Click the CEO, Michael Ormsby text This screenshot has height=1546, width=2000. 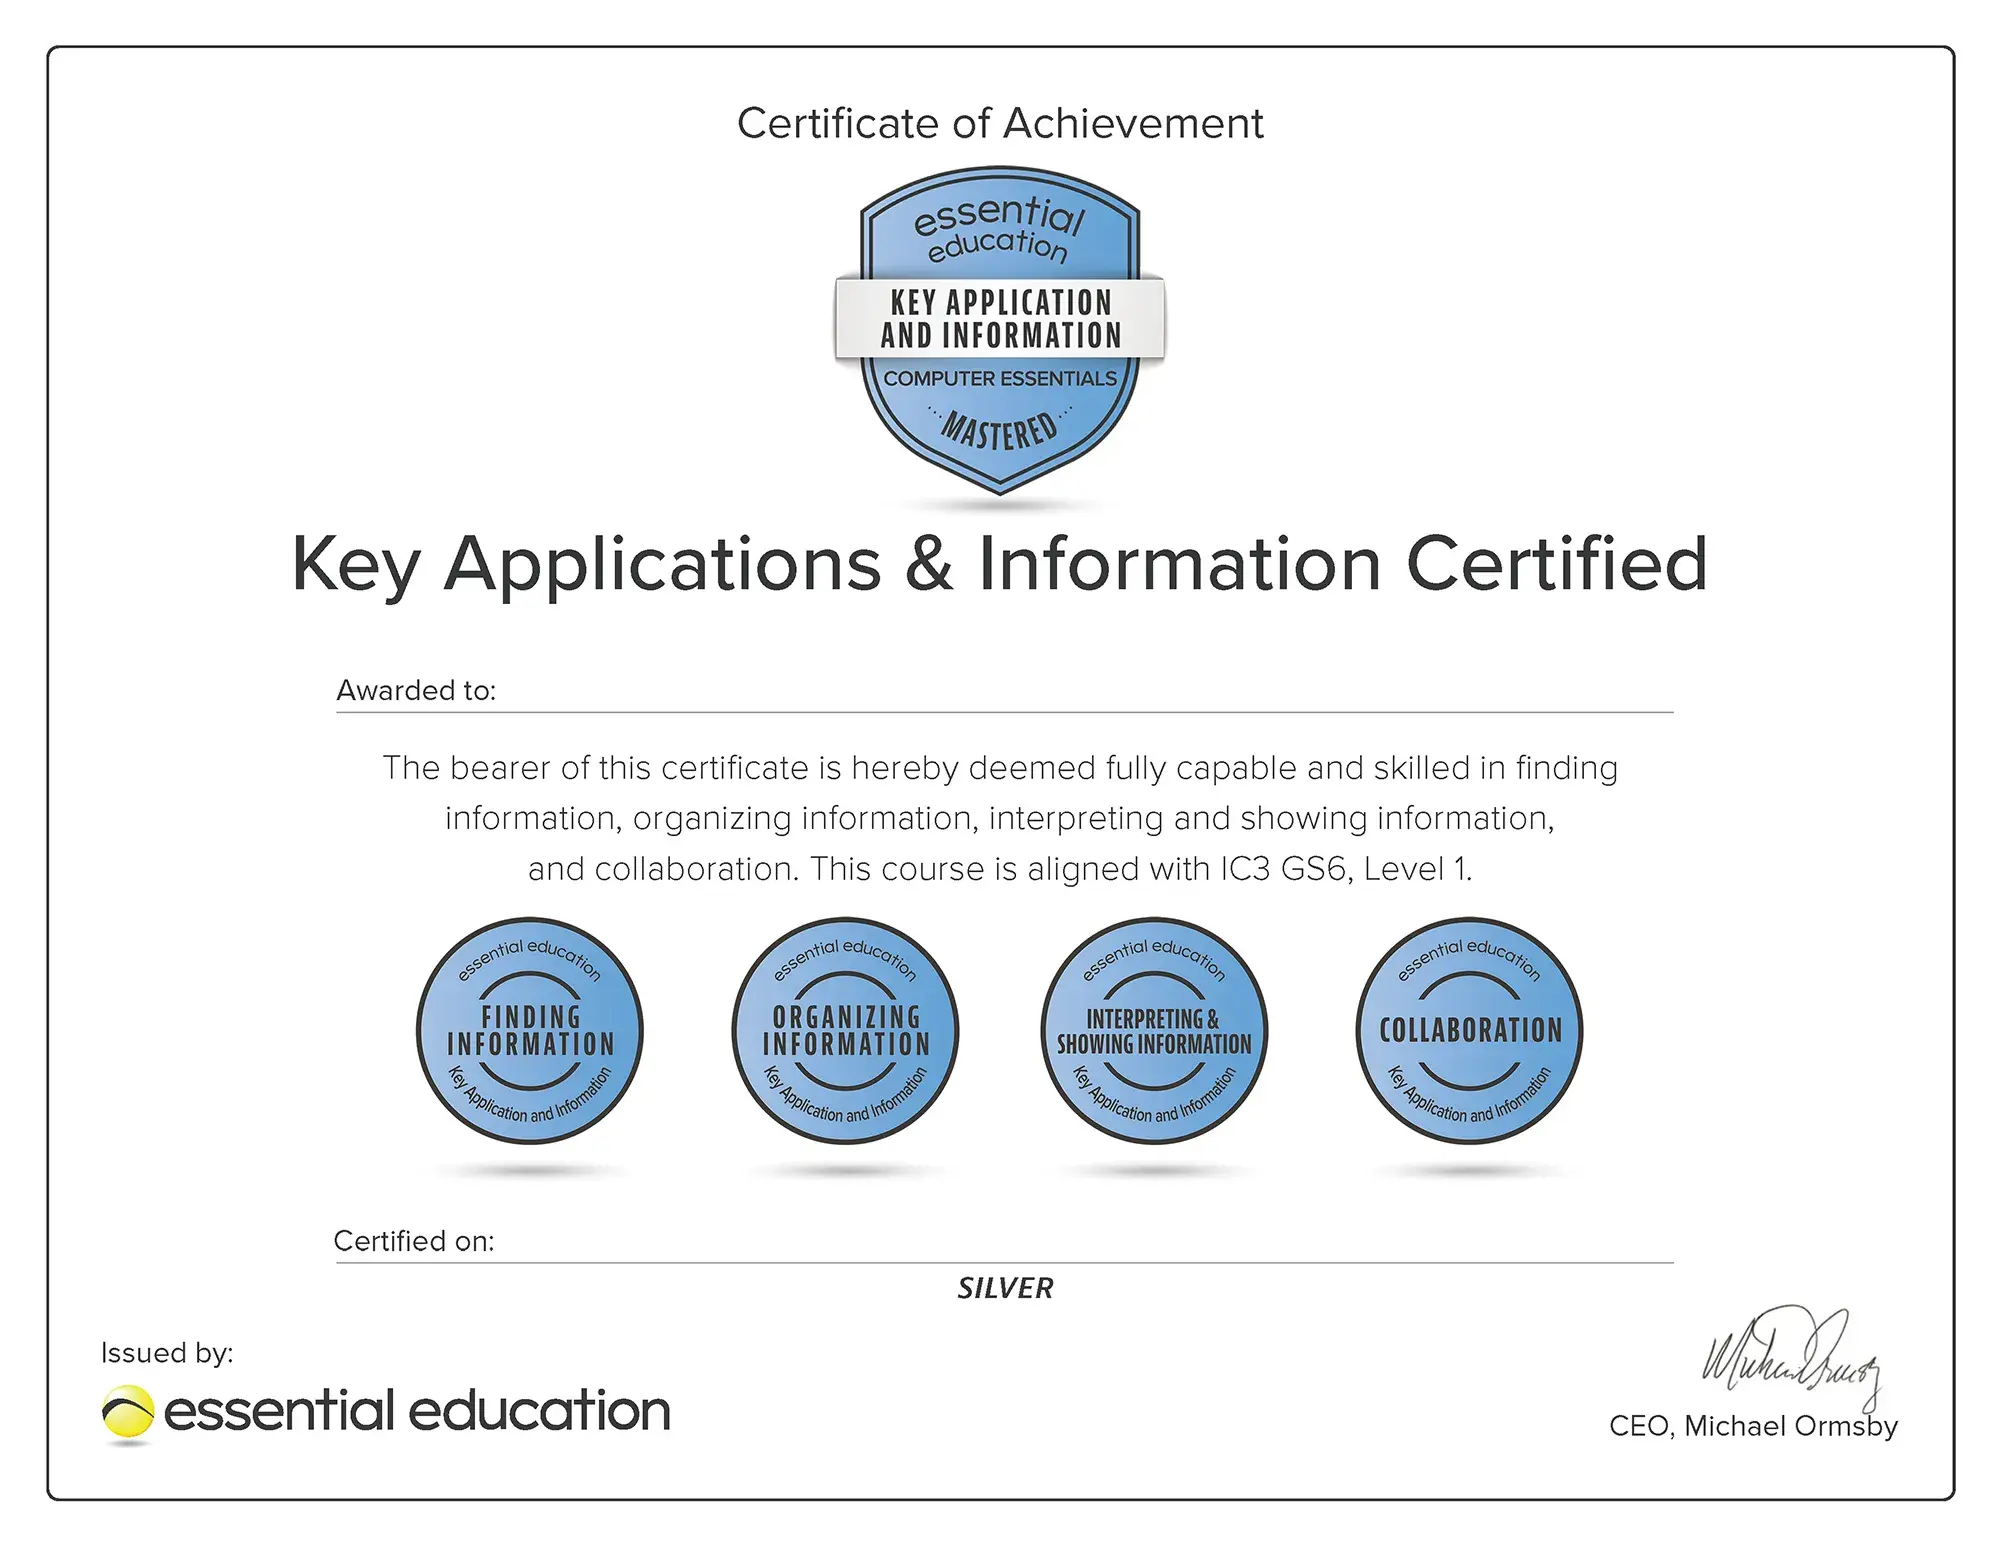[1753, 1426]
